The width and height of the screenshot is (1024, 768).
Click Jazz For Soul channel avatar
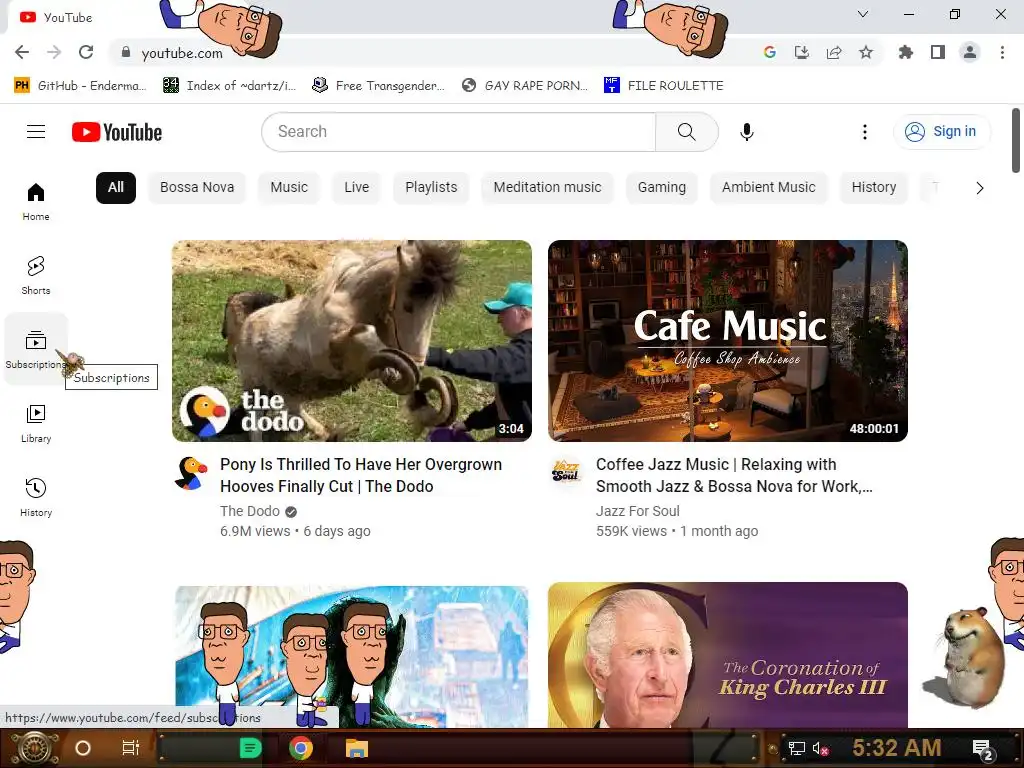point(566,470)
